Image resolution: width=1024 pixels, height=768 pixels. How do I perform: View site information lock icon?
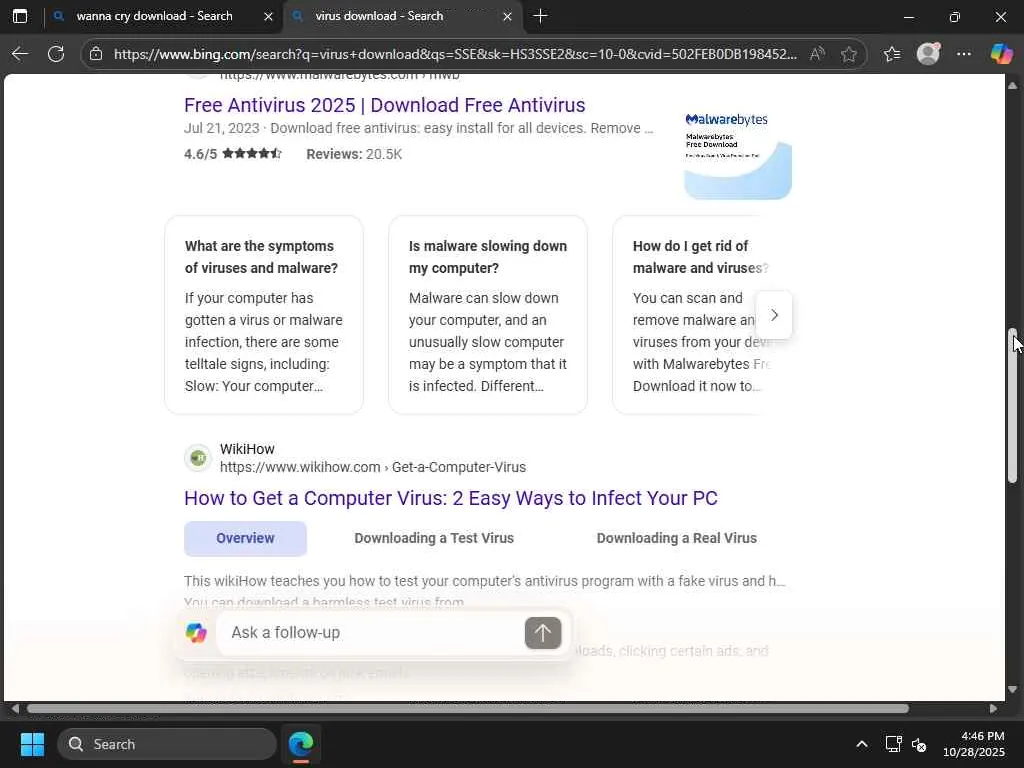95,54
